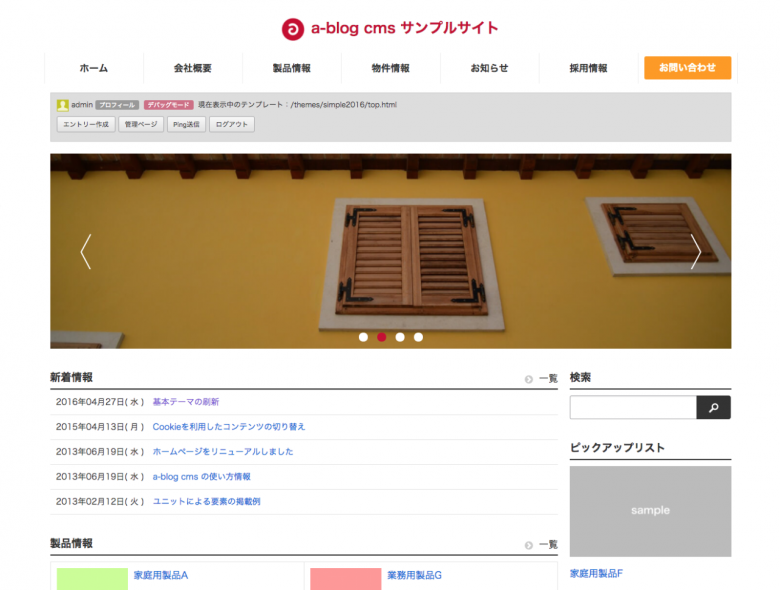Click the 一覧 arrow icon beside 製品情報
The image size is (780, 590).
point(529,545)
